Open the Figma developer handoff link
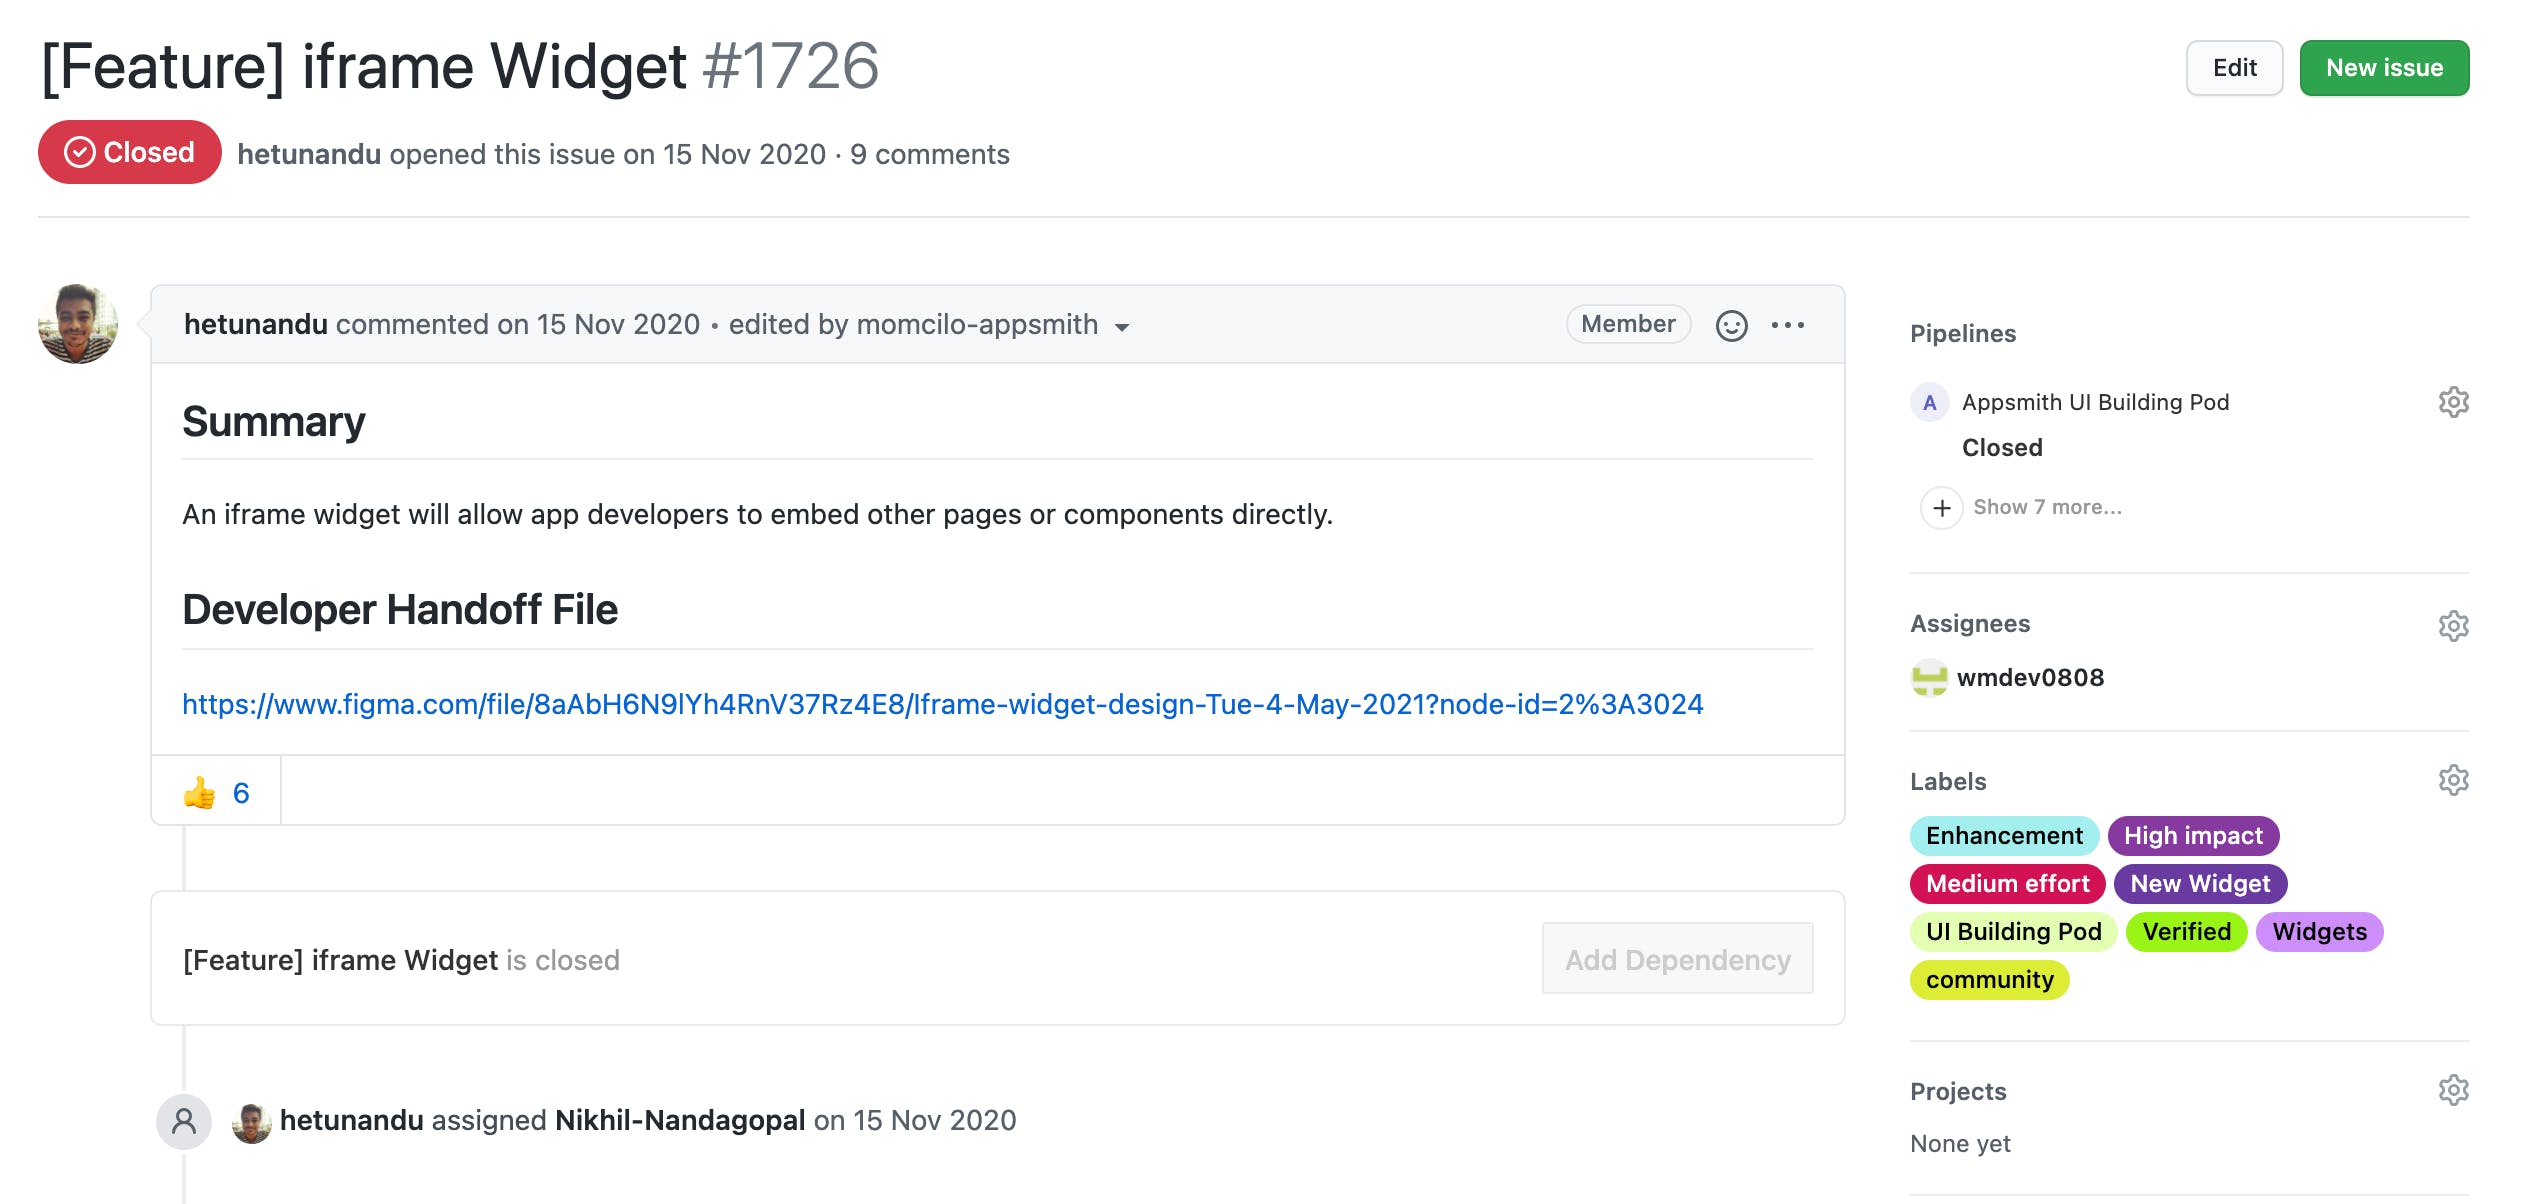 click(x=942, y=704)
